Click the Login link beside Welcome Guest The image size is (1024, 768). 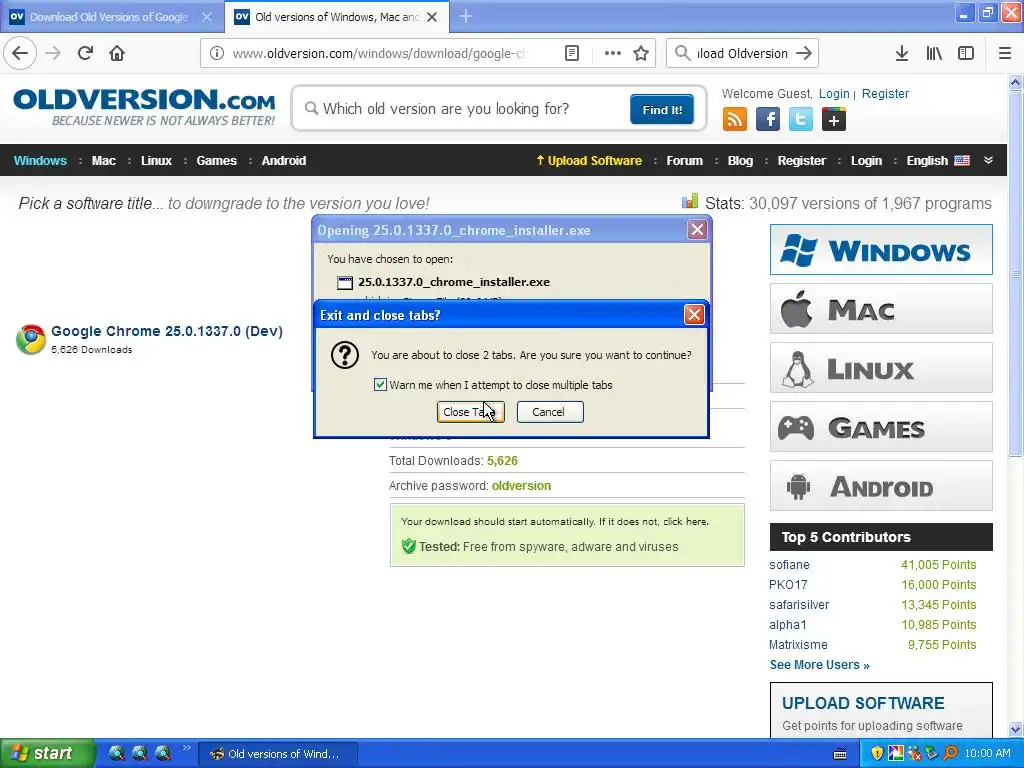pyautogui.click(x=834, y=93)
